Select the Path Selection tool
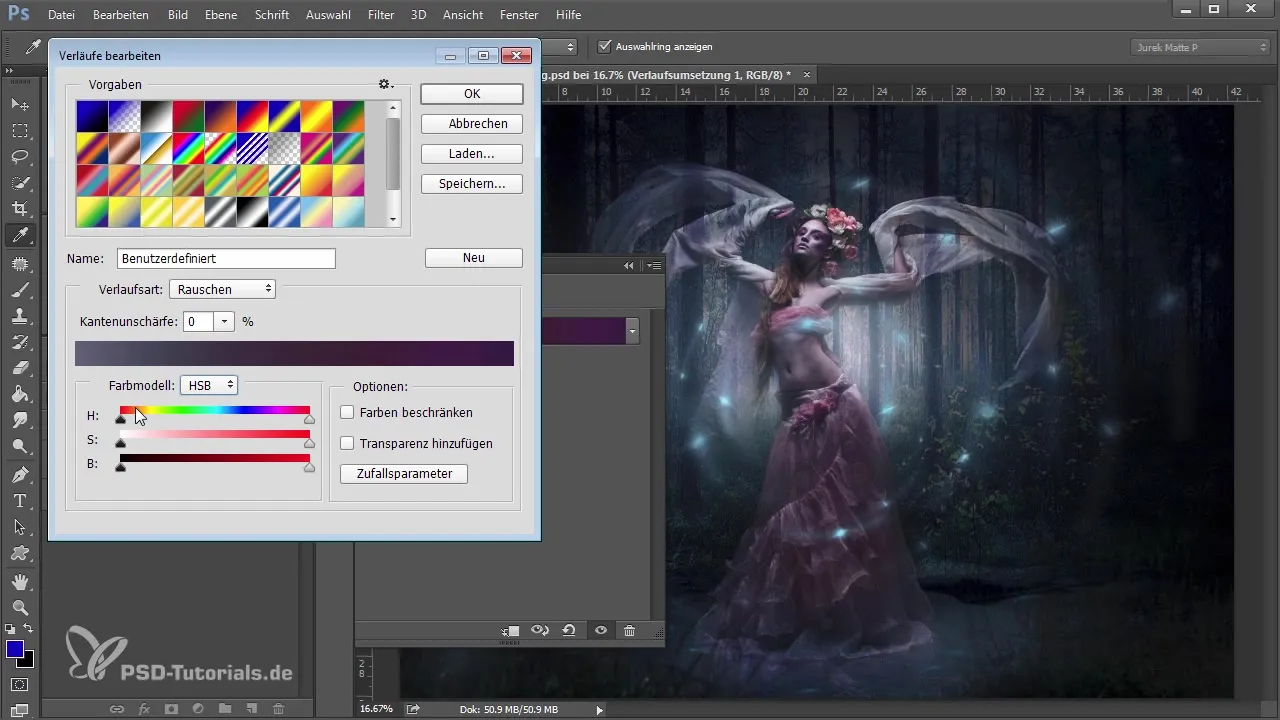This screenshot has height=720, width=1280. tap(20, 526)
